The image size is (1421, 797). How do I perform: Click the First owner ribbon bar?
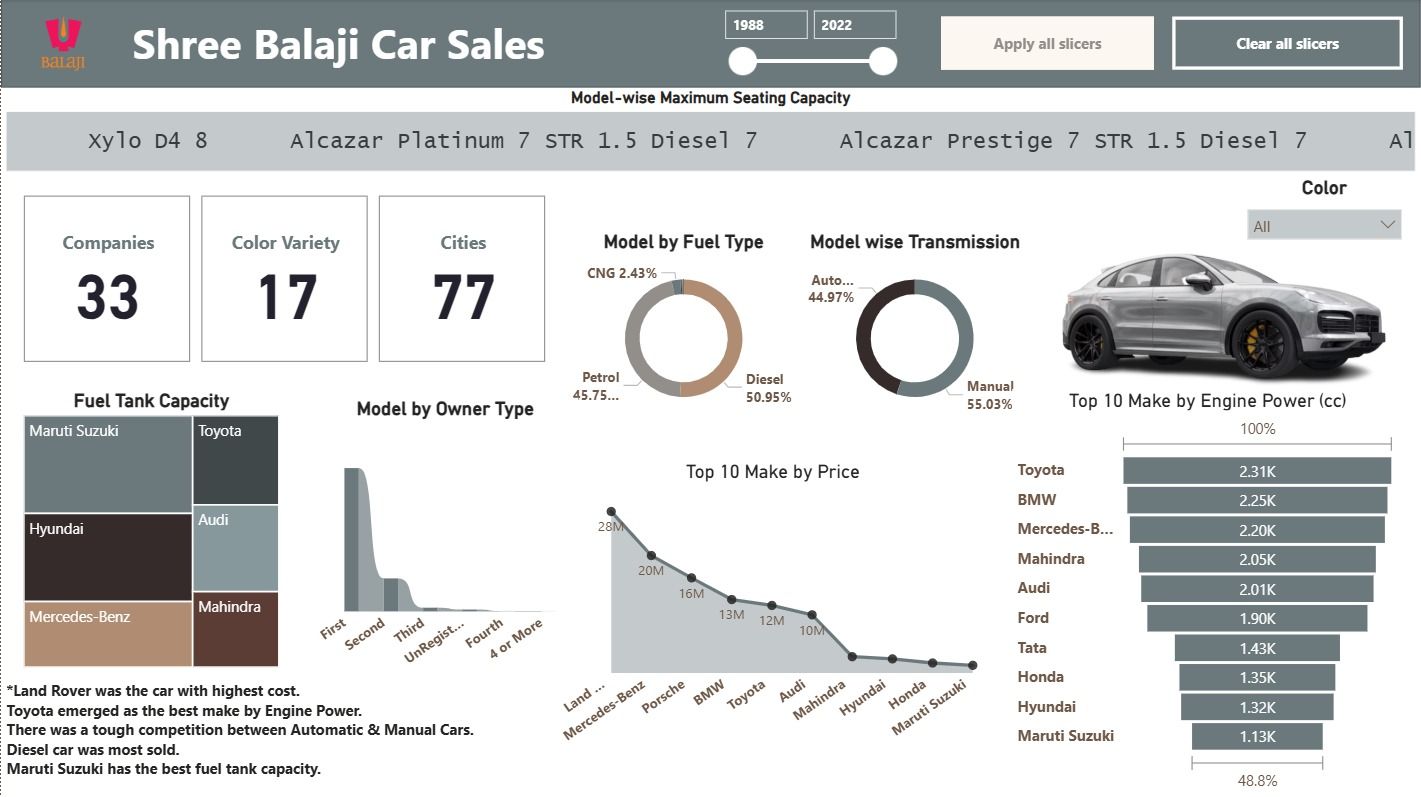pos(351,540)
